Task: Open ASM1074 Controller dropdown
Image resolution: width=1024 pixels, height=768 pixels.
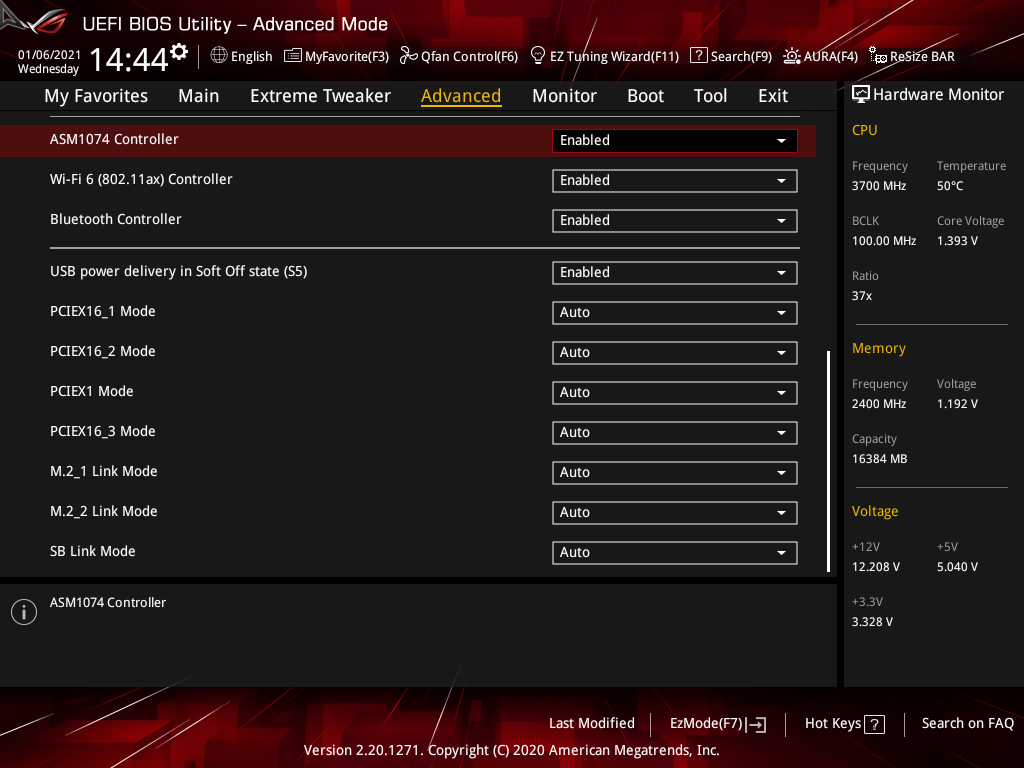Action: (x=675, y=140)
